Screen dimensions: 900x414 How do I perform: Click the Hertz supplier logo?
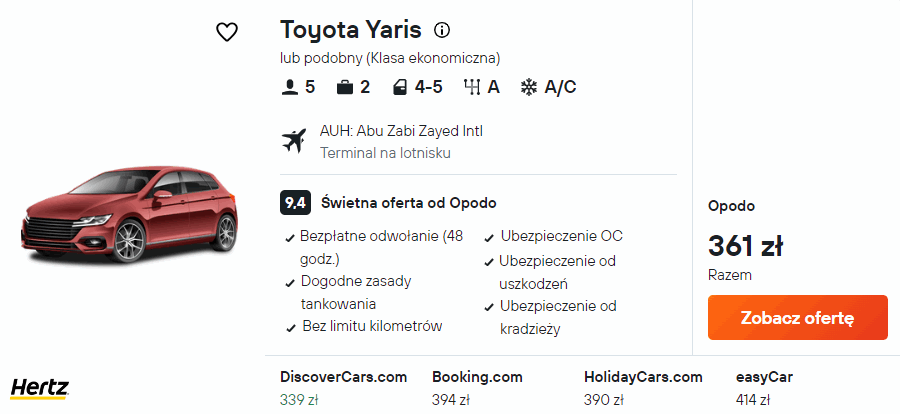coord(39,388)
